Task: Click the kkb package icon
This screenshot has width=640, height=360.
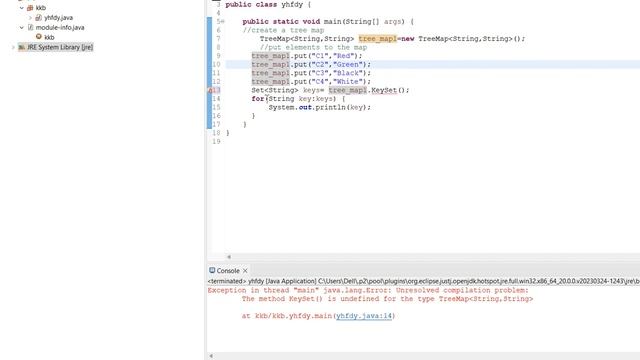Action: pos(30,8)
